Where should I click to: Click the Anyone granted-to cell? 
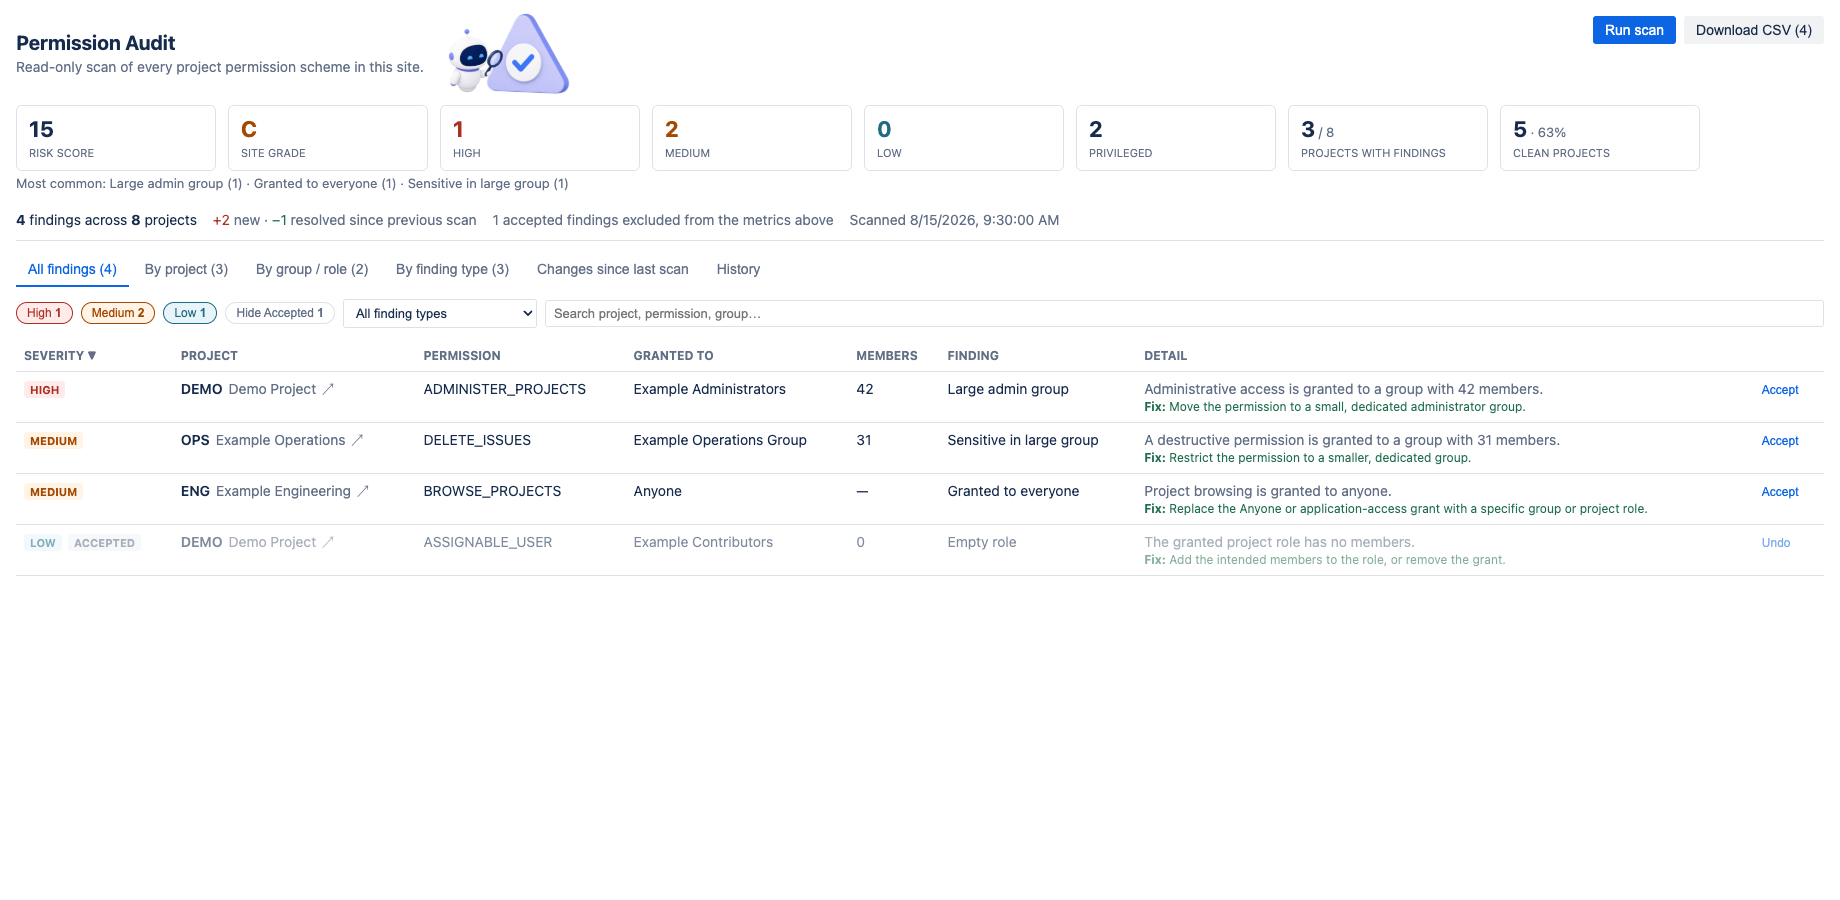click(x=657, y=491)
